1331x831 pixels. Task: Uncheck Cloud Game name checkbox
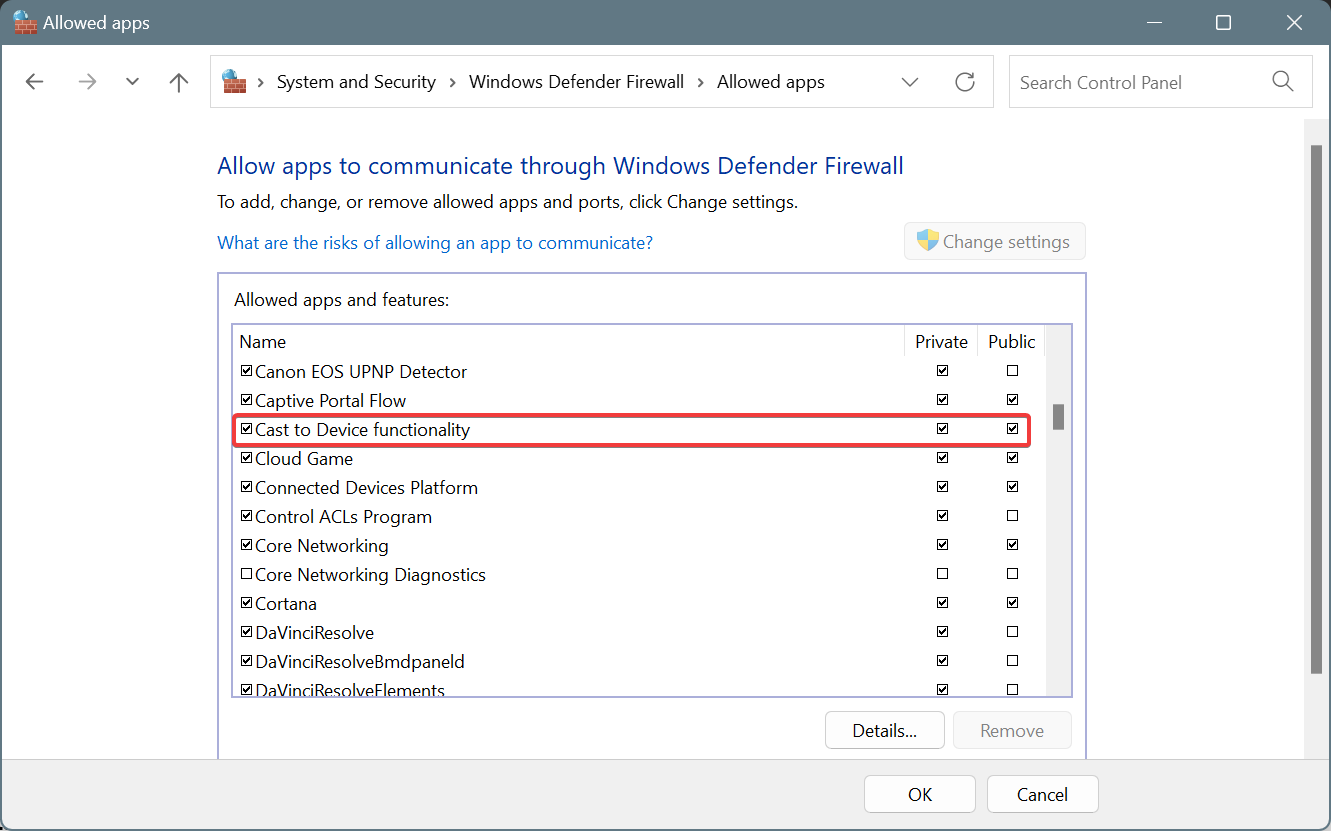[247, 458]
